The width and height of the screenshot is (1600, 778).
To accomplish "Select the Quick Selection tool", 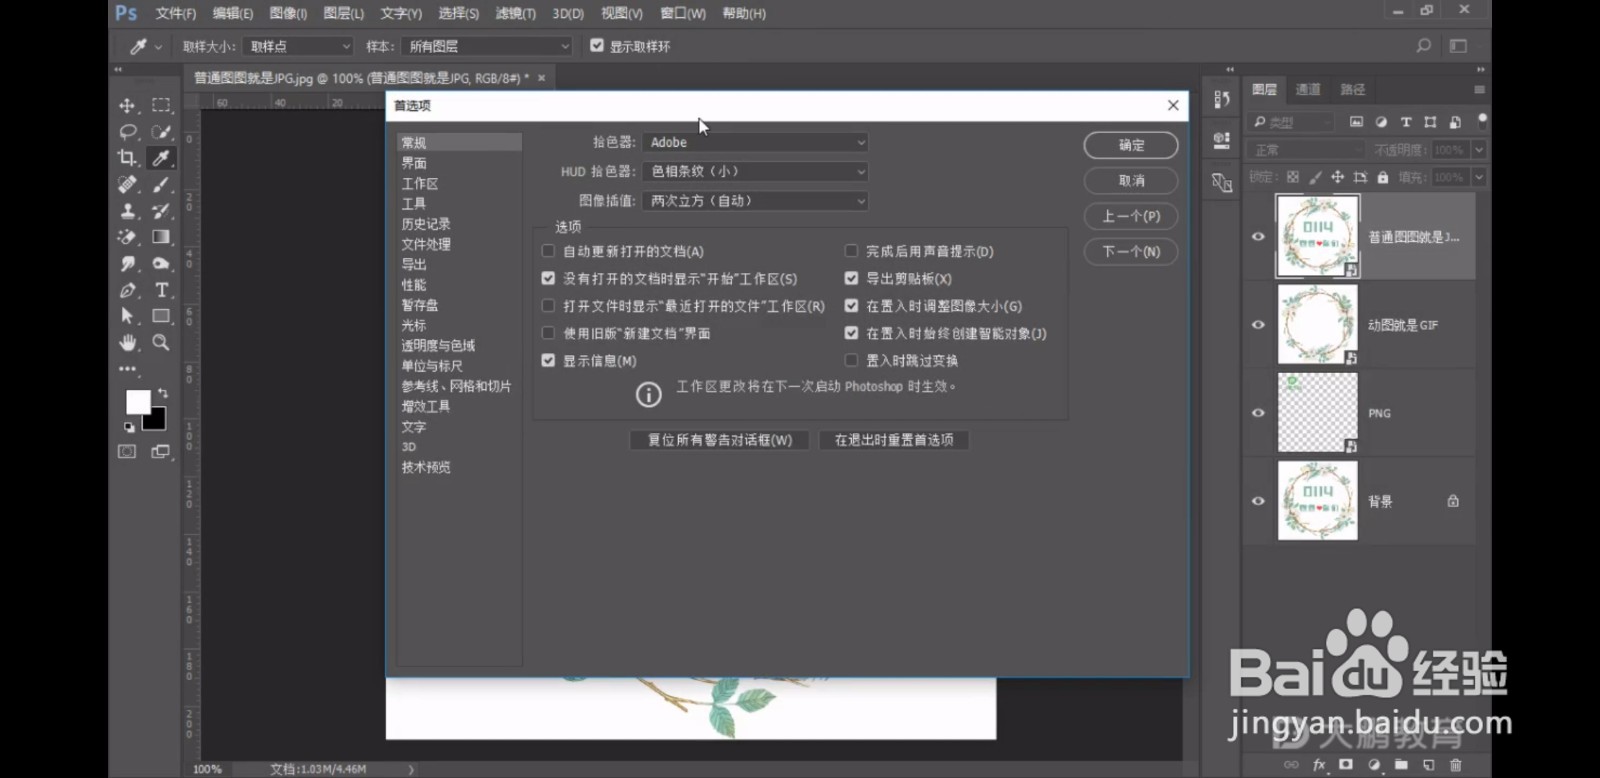I will point(161,132).
